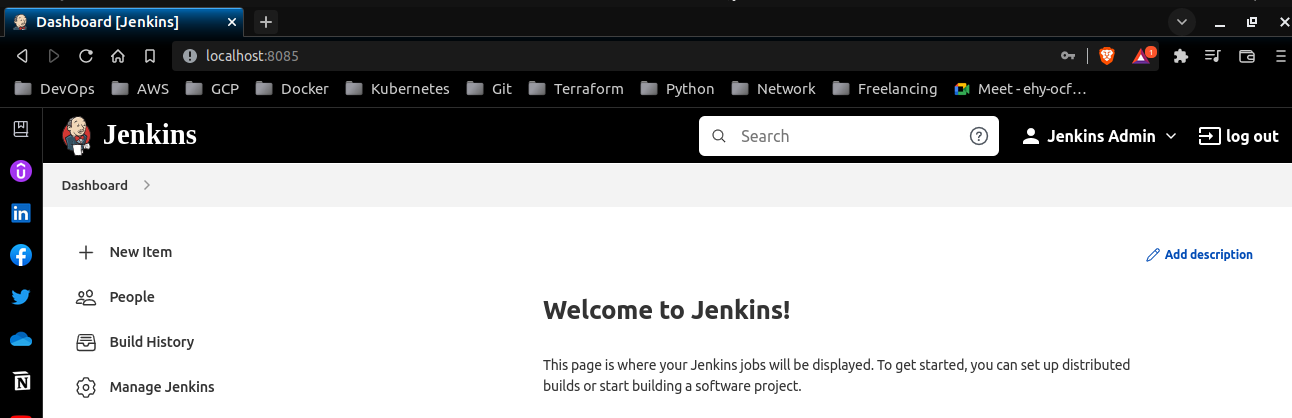Click the Jenkins search field
The width and height of the screenshot is (1292, 418).
(x=849, y=136)
